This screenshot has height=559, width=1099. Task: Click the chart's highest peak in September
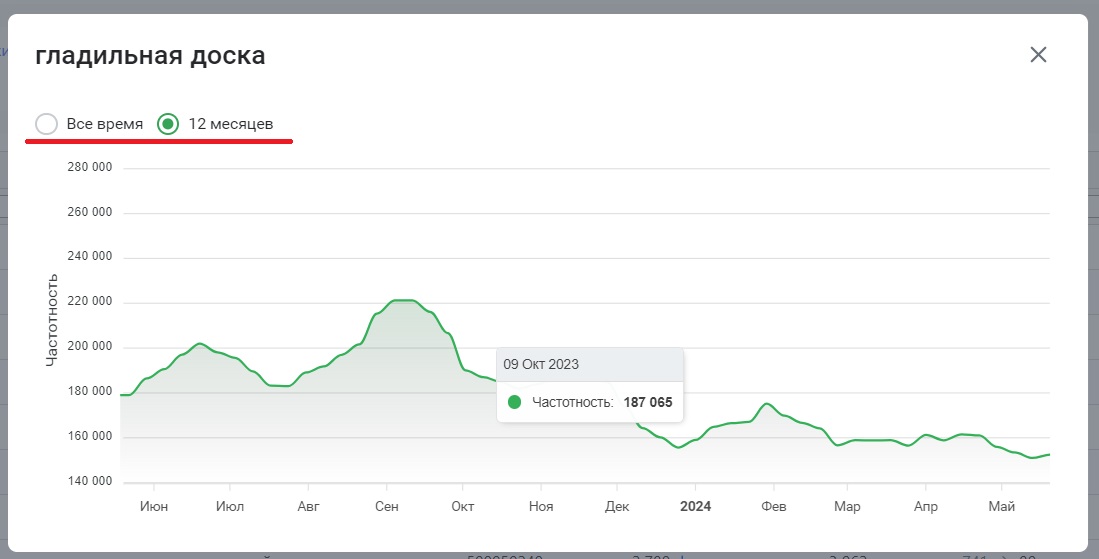pos(402,300)
